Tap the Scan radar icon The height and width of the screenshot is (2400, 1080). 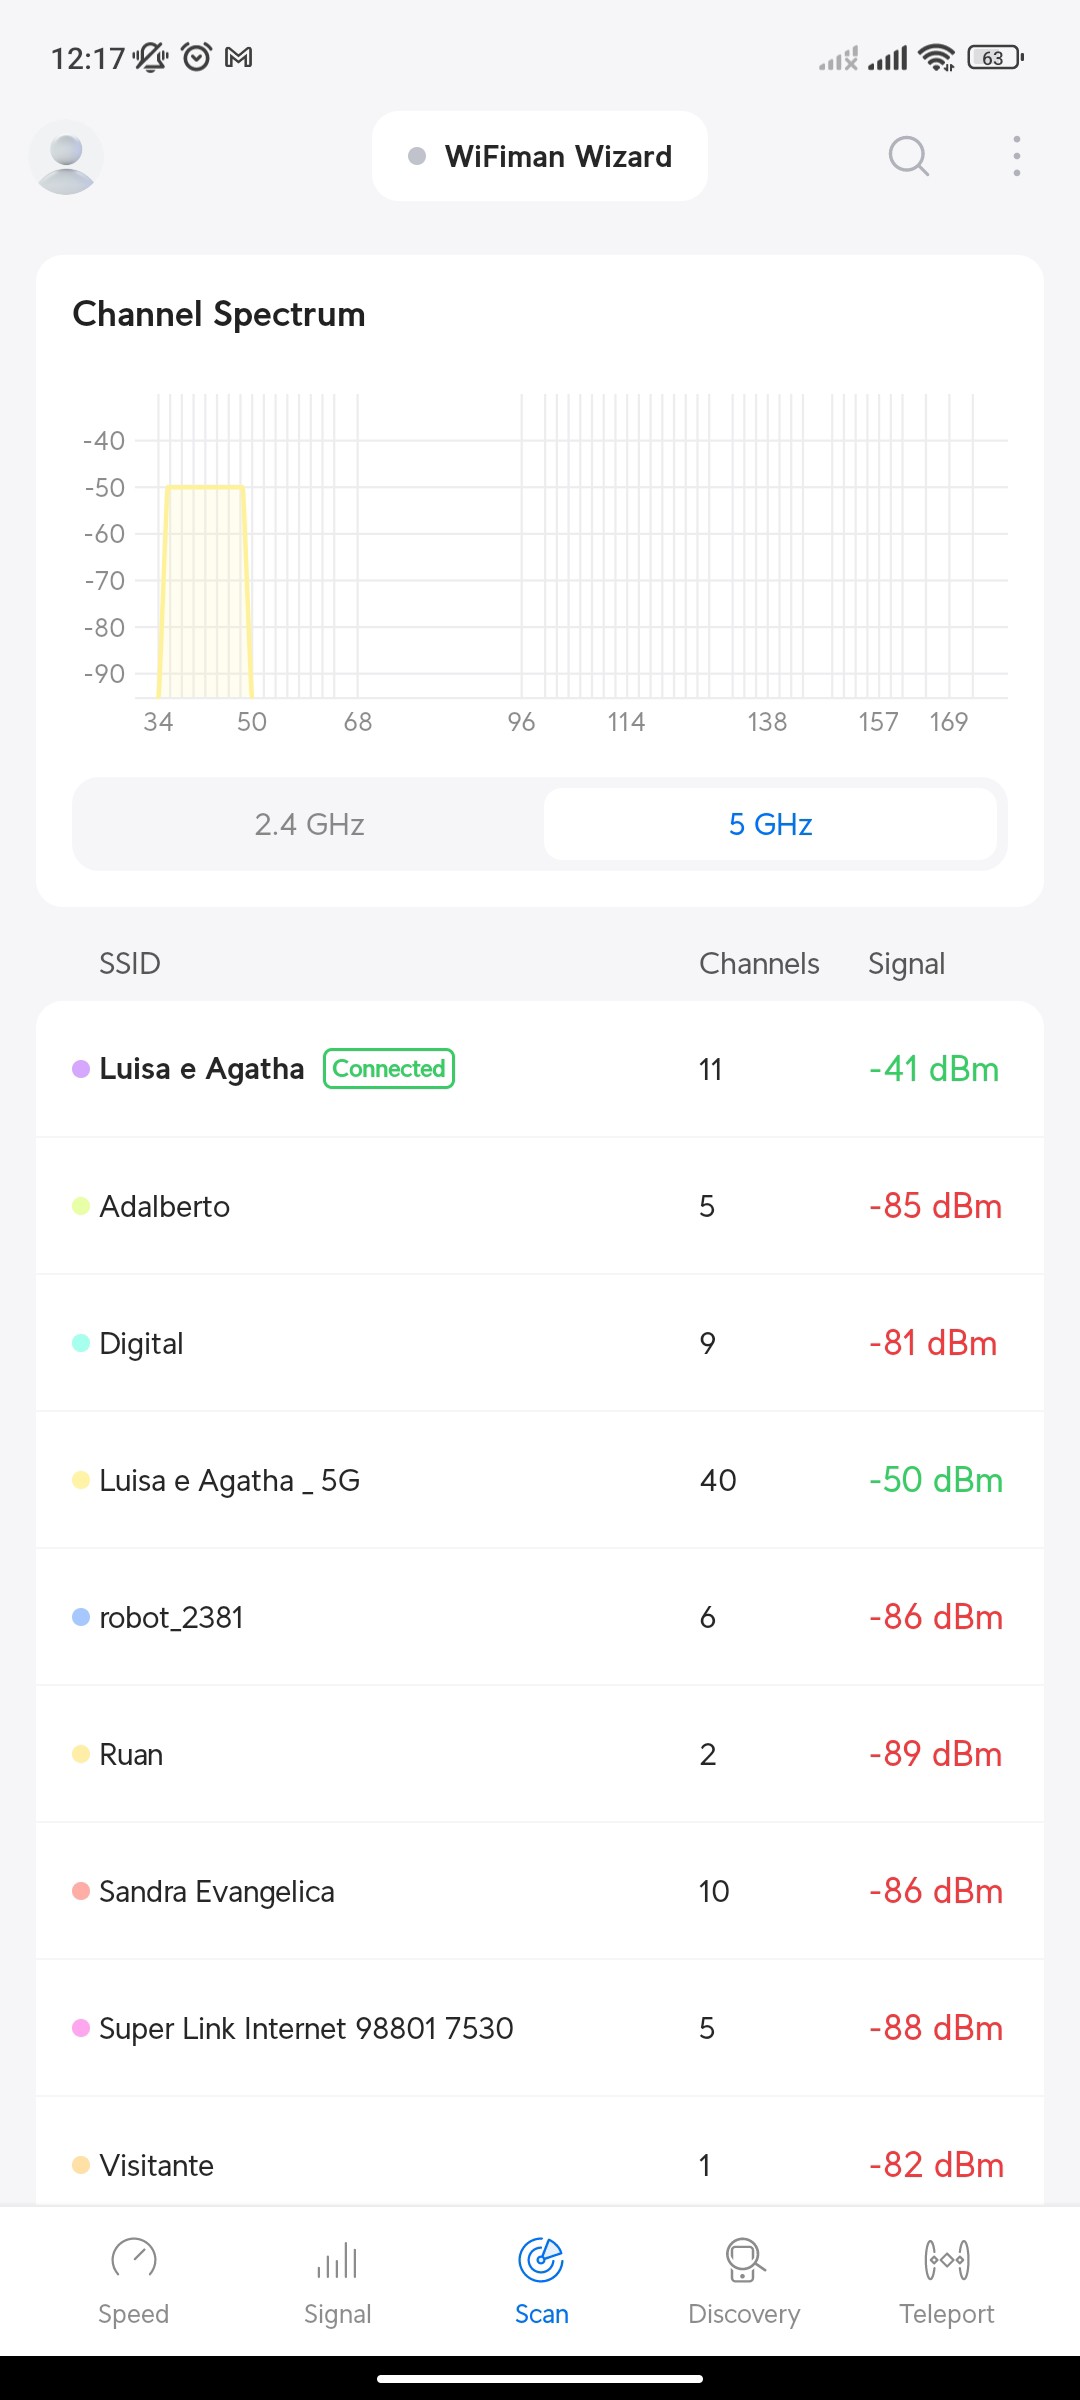541,2260
